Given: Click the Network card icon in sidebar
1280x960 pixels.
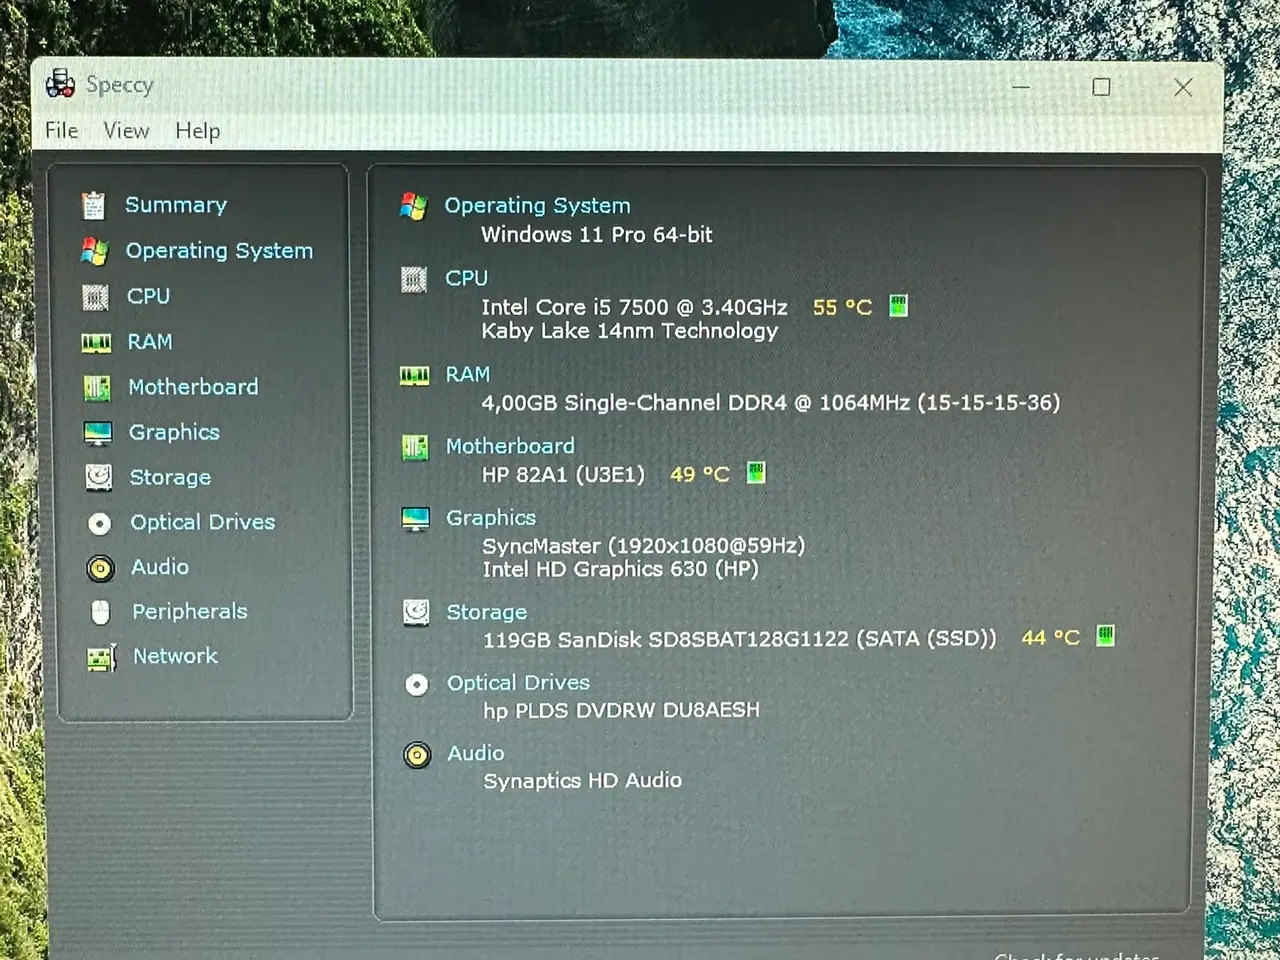Looking at the screenshot, I should click(x=101, y=657).
